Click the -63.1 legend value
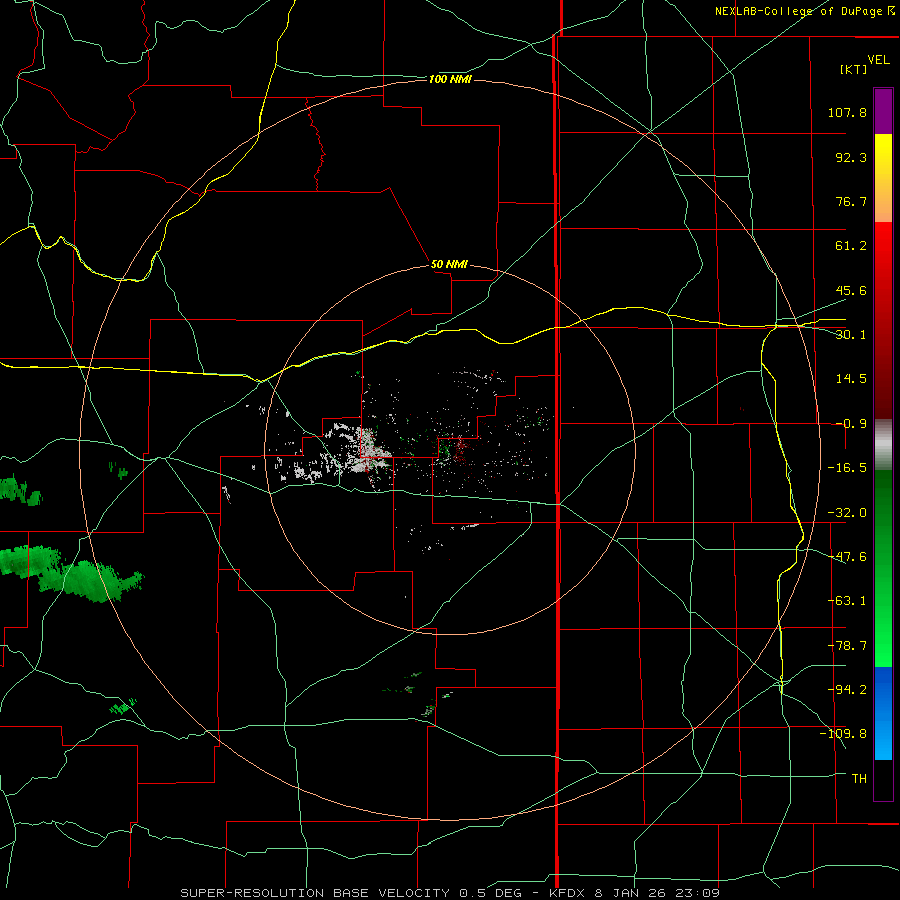This screenshot has height=900, width=900. (847, 601)
